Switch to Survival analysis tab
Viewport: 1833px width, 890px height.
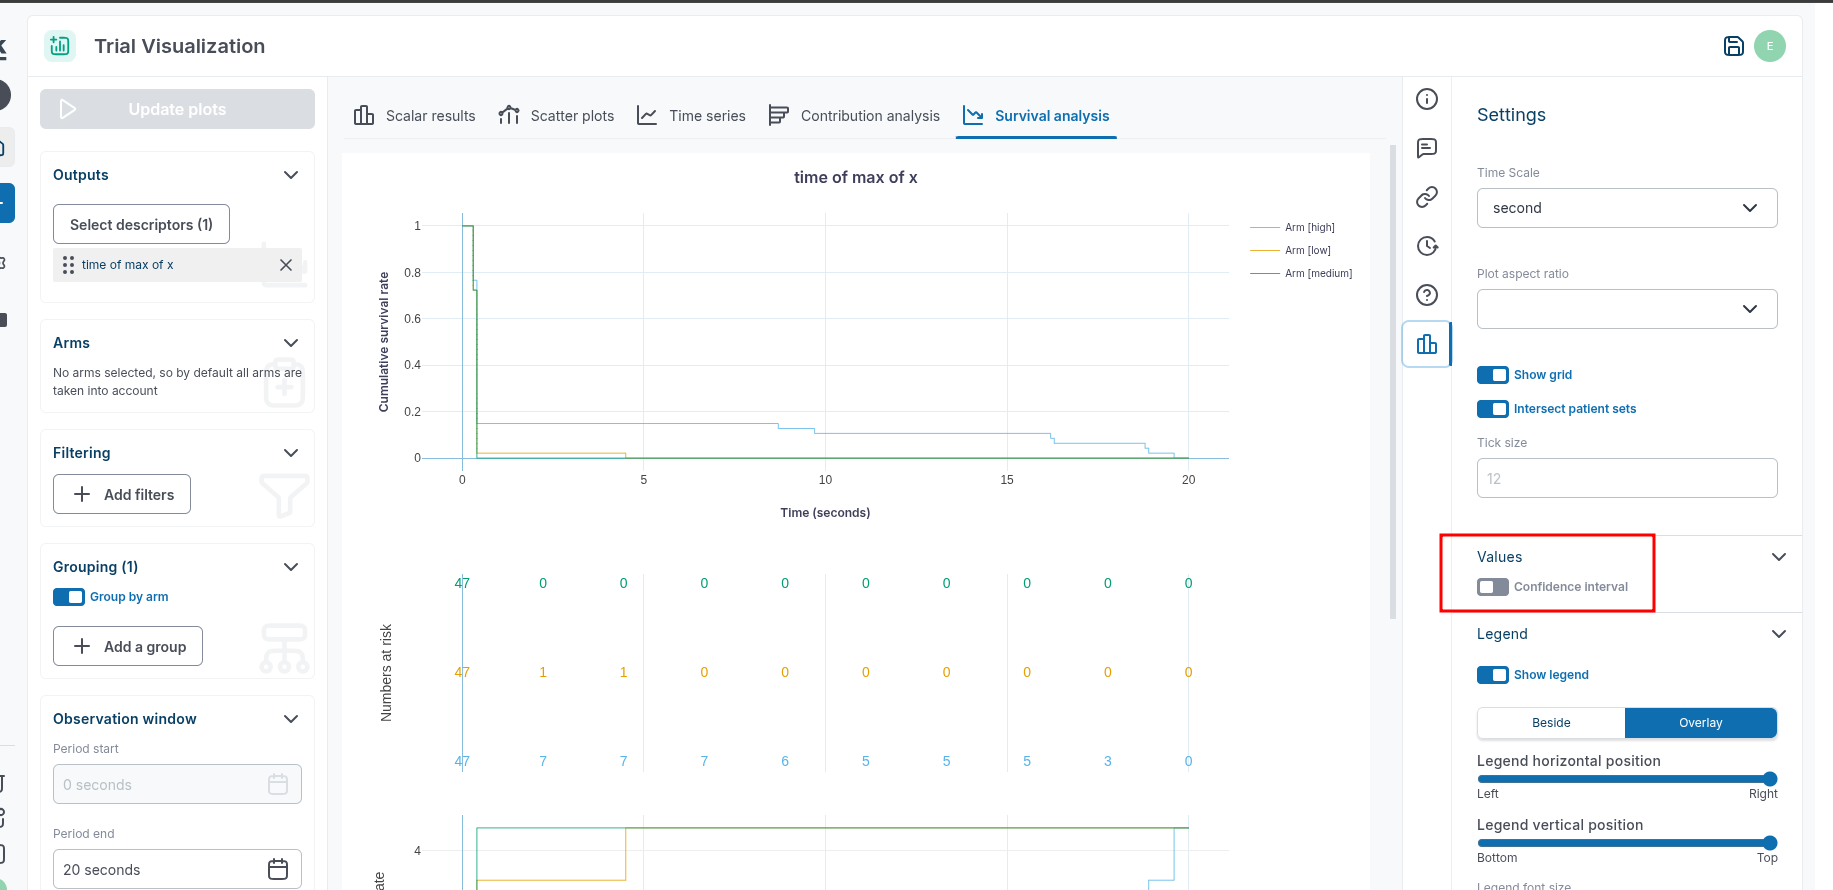coord(1036,116)
